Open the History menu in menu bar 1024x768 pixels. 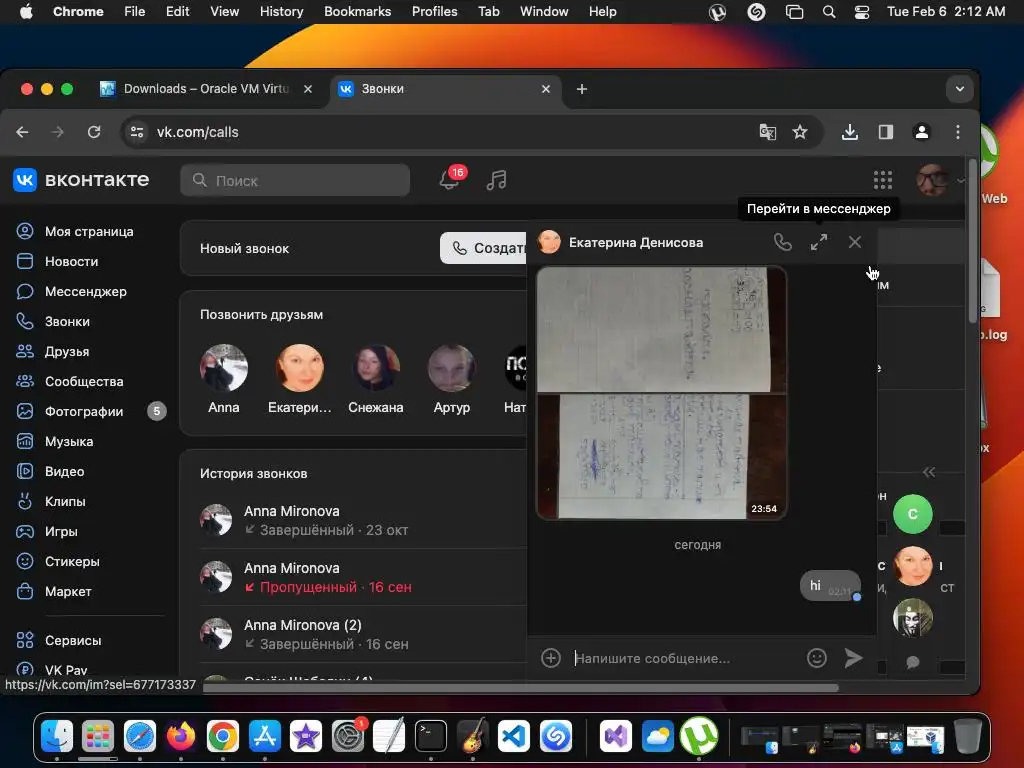click(x=281, y=11)
